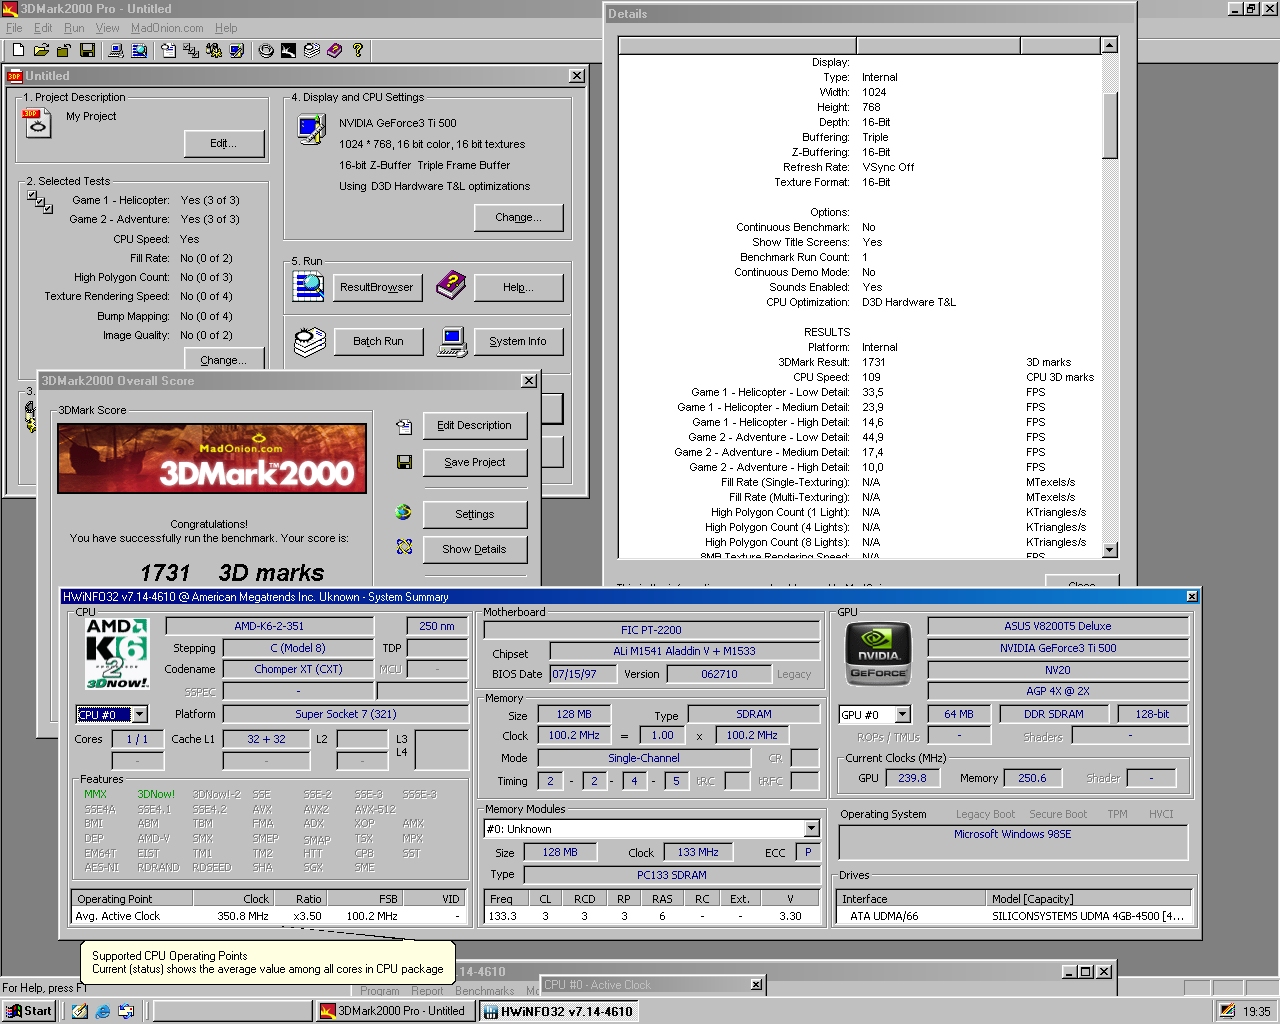
Task: Click Change... under Selected Tests
Action: [224, 359]
